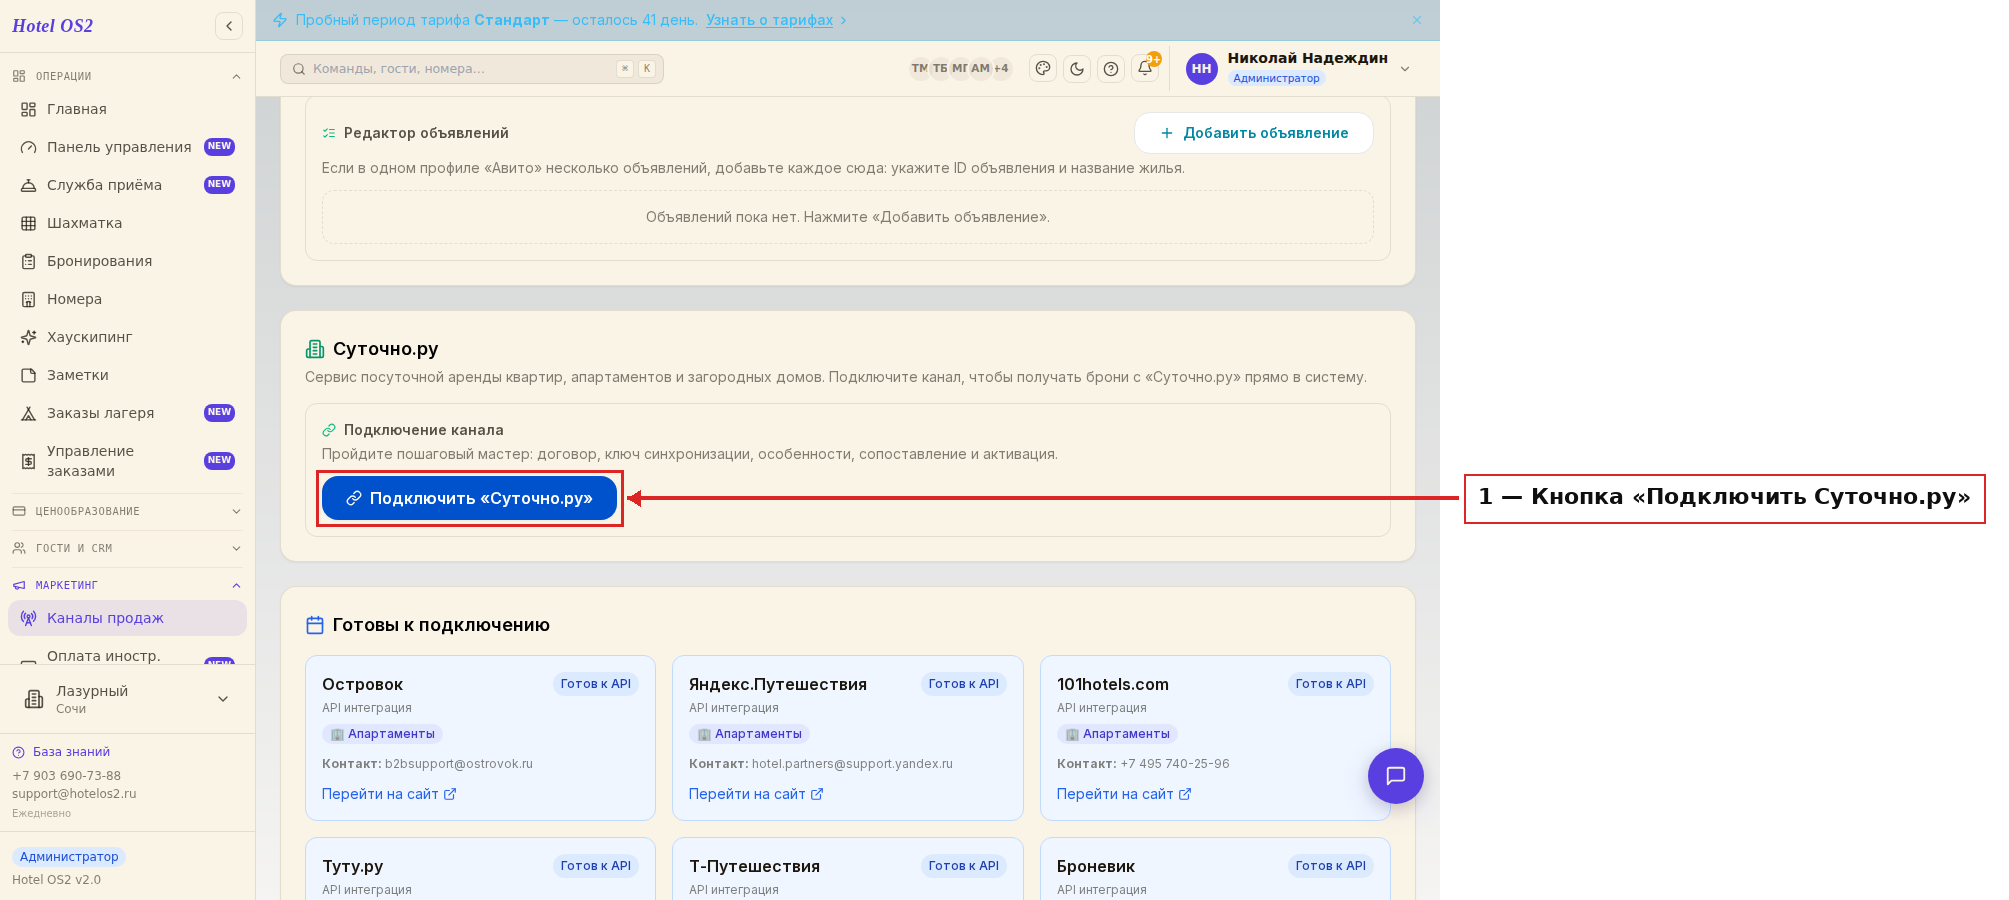Expand the ГОСТИ И CRM section
The height and width of the screenshot is (900, 2009).
(127, 548)
